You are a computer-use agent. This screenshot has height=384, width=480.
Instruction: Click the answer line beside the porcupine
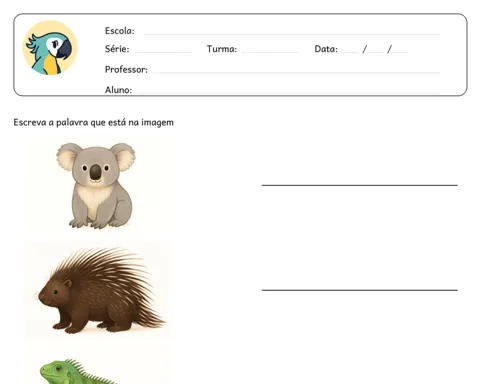pos(360,290)
